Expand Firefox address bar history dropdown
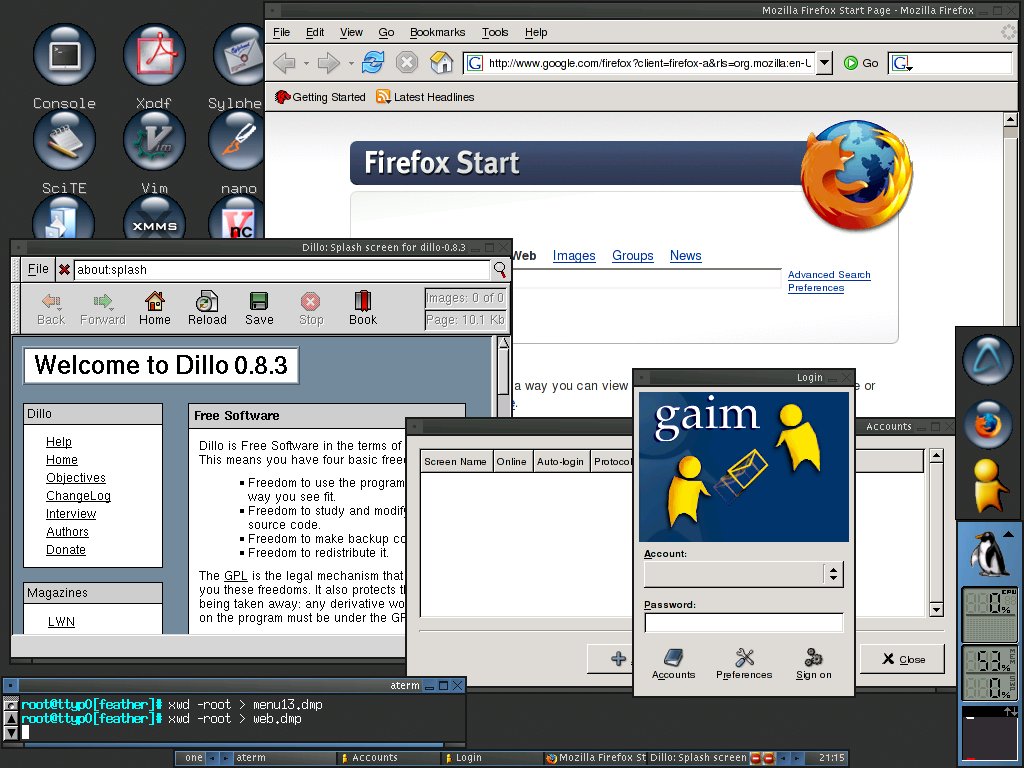 [x=824, y=63]
